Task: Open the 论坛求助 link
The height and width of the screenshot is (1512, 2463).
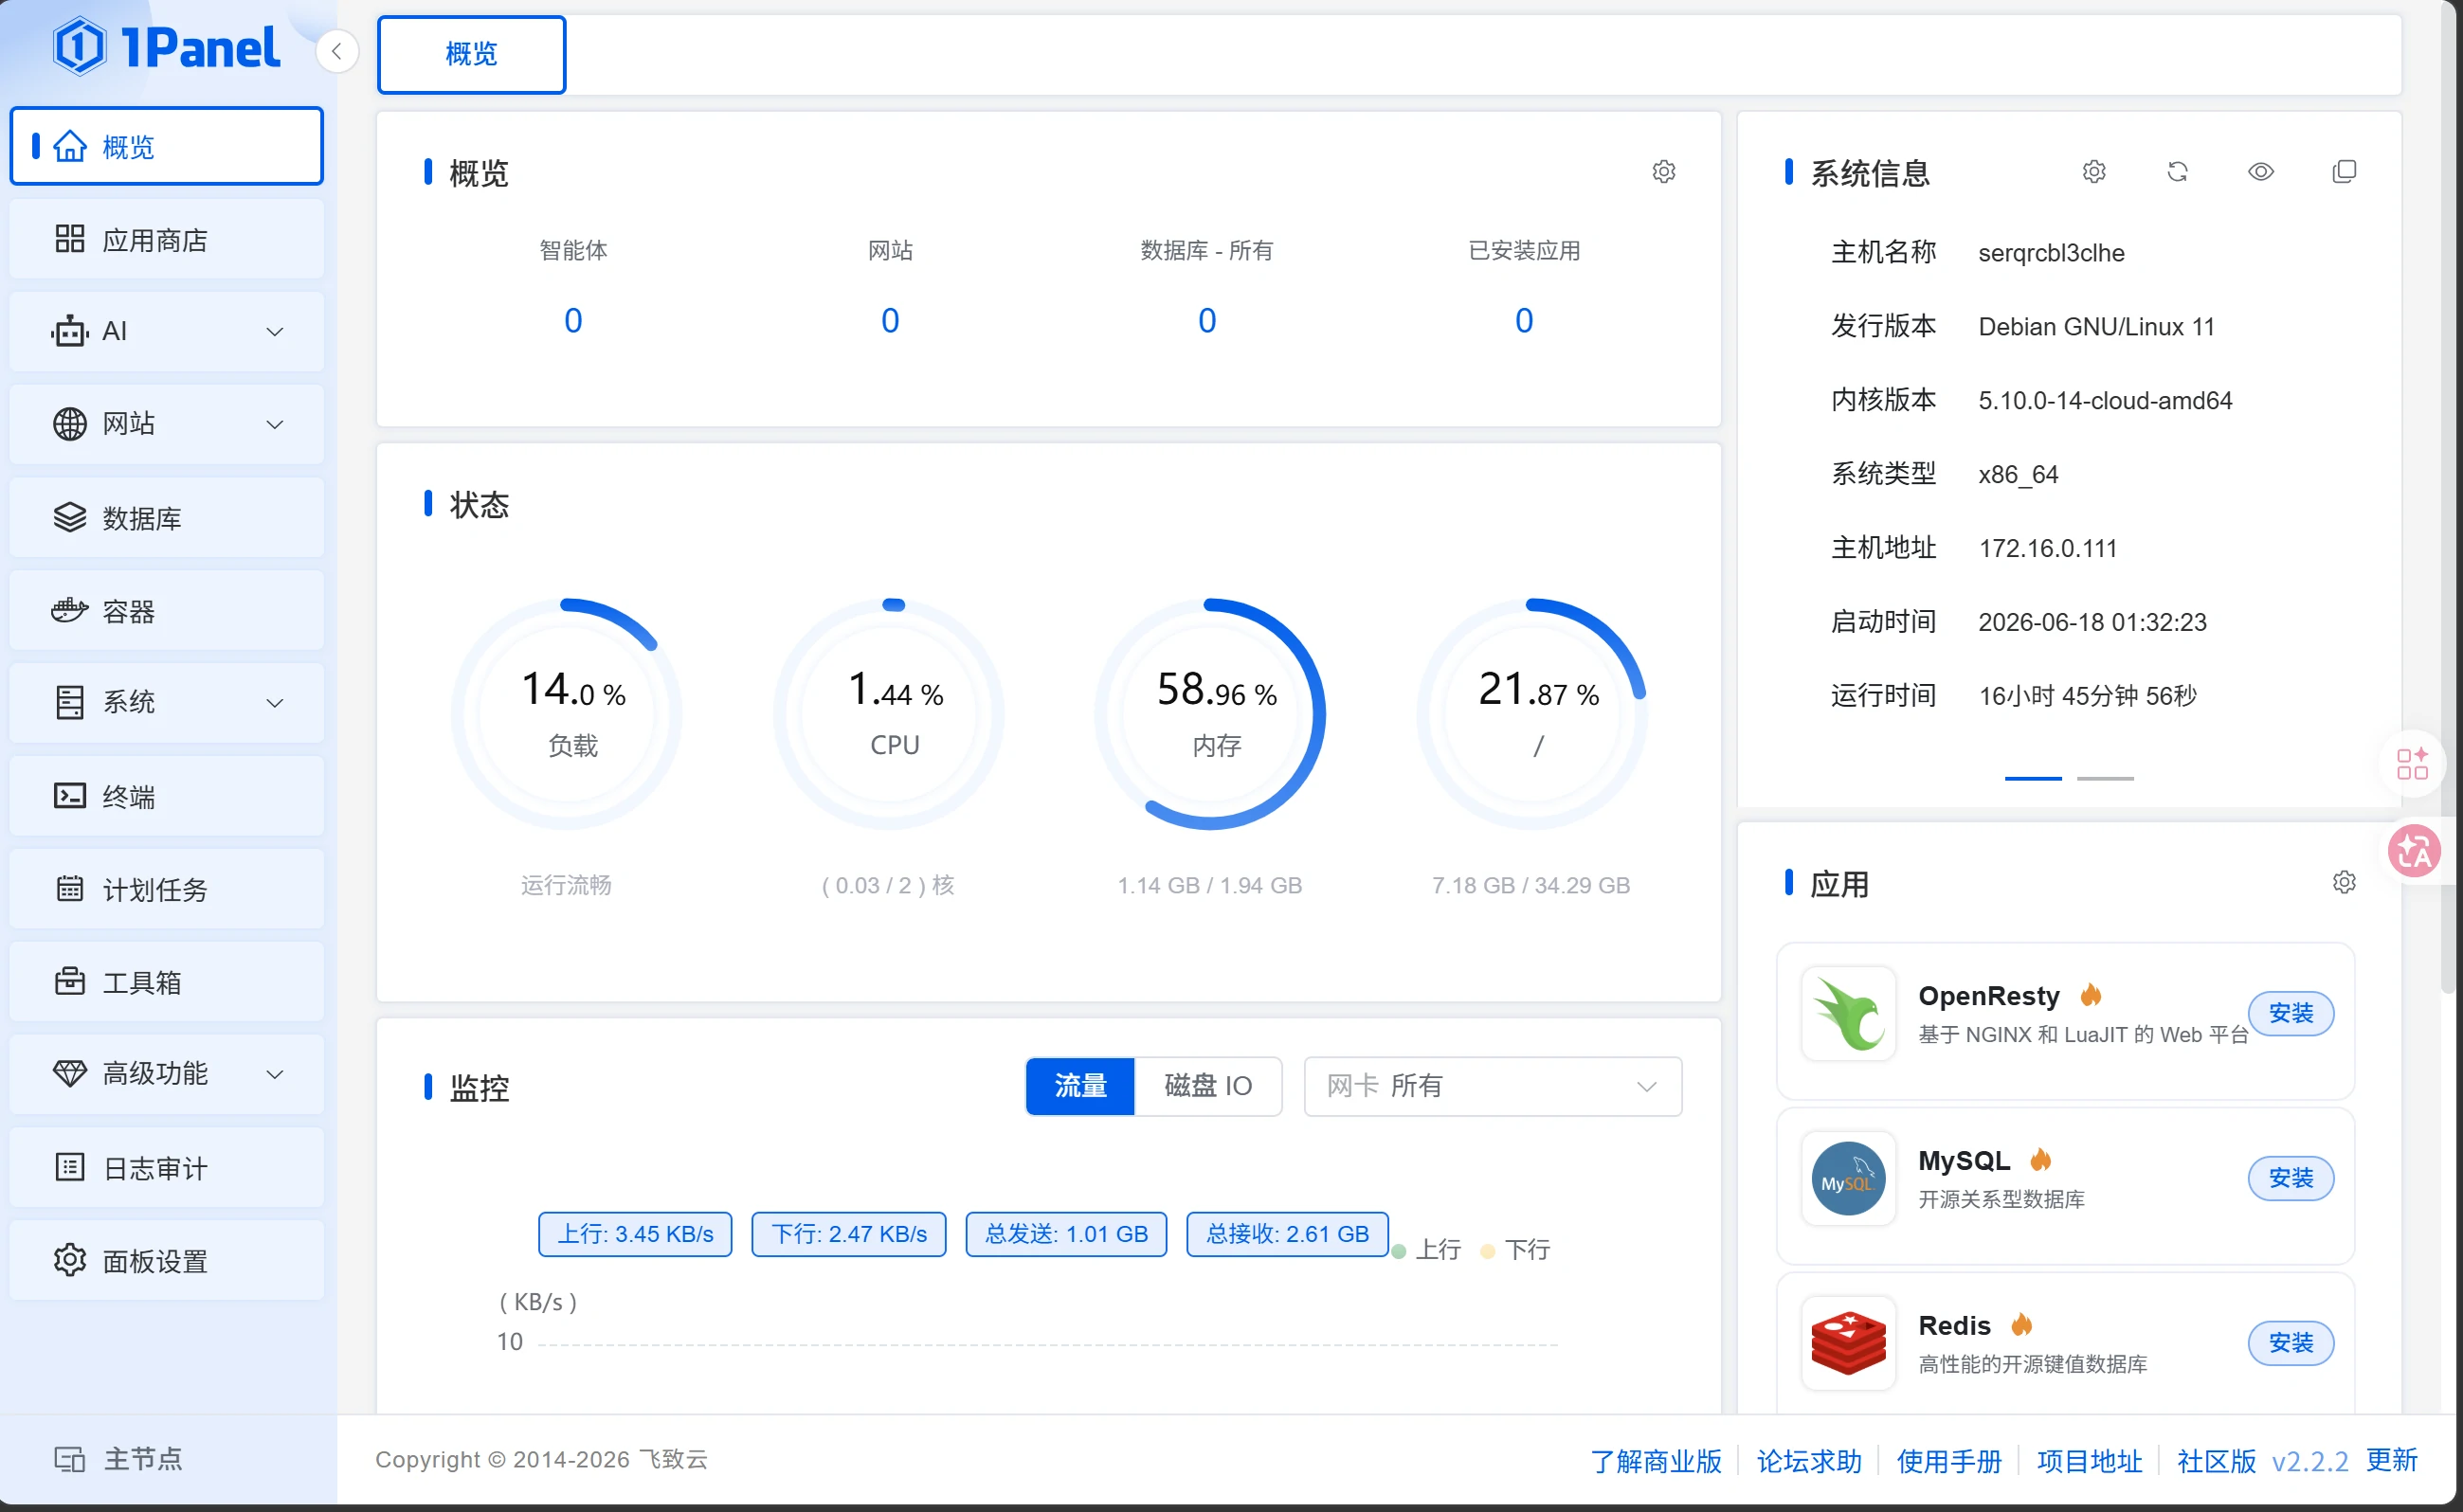Action: pyautogui.click(x=1809, y=1462)
